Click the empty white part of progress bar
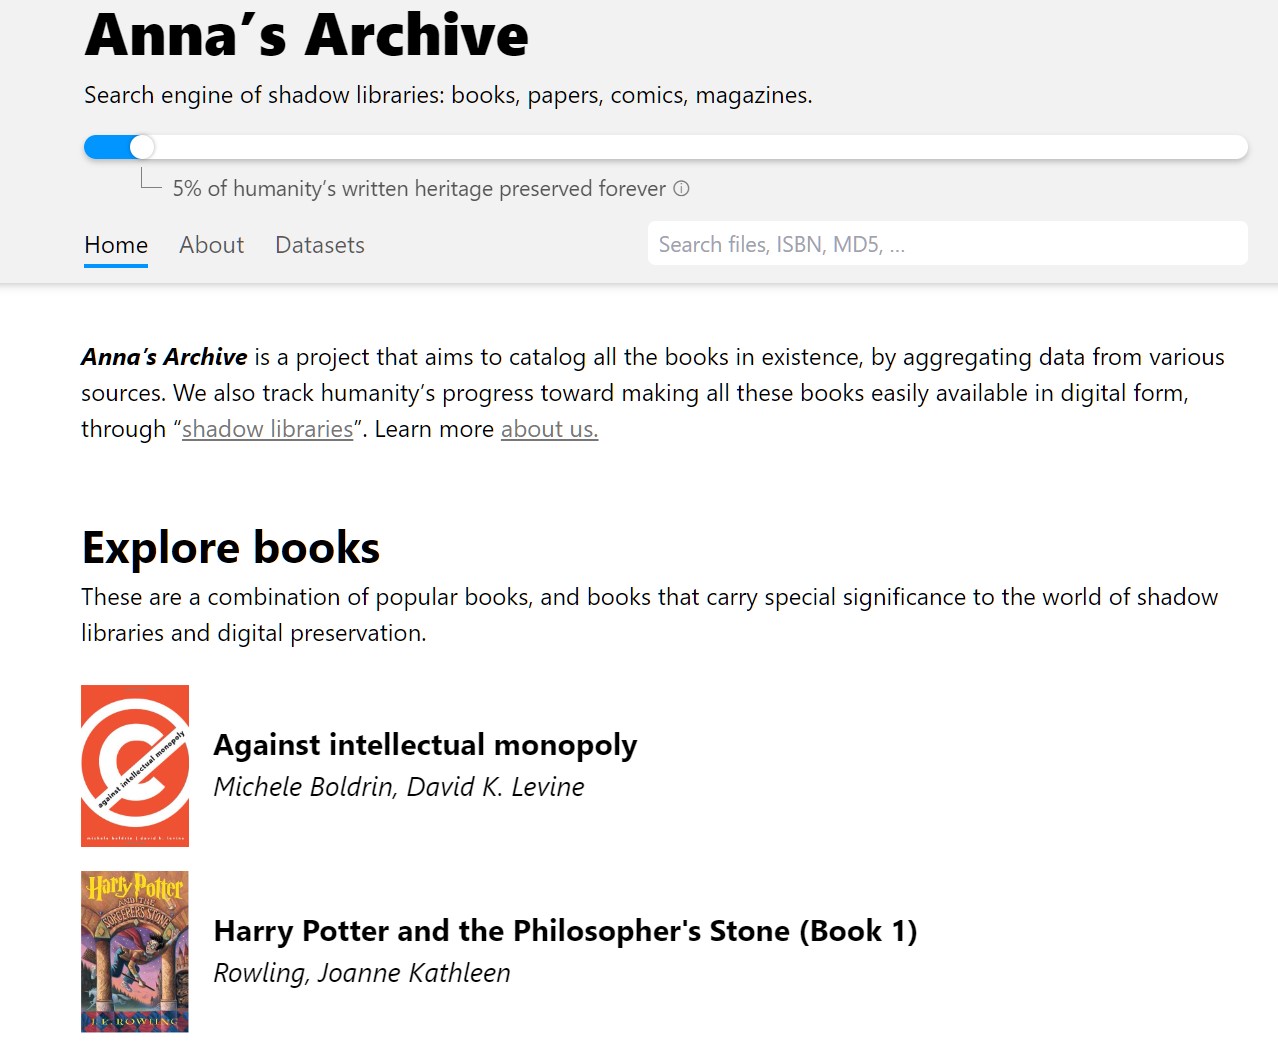 click(700, 147)
